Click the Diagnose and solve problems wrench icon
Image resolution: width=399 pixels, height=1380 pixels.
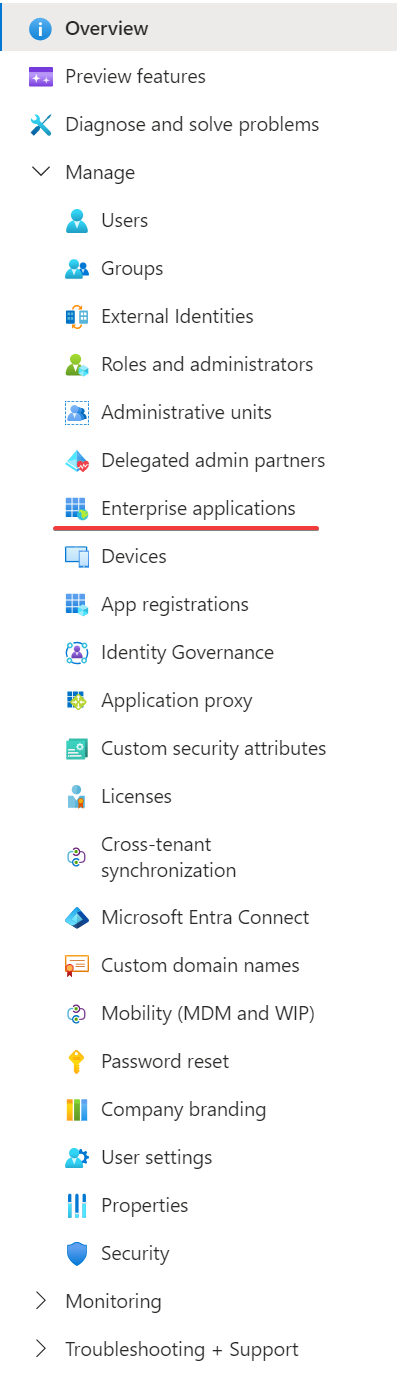(41, 125)
